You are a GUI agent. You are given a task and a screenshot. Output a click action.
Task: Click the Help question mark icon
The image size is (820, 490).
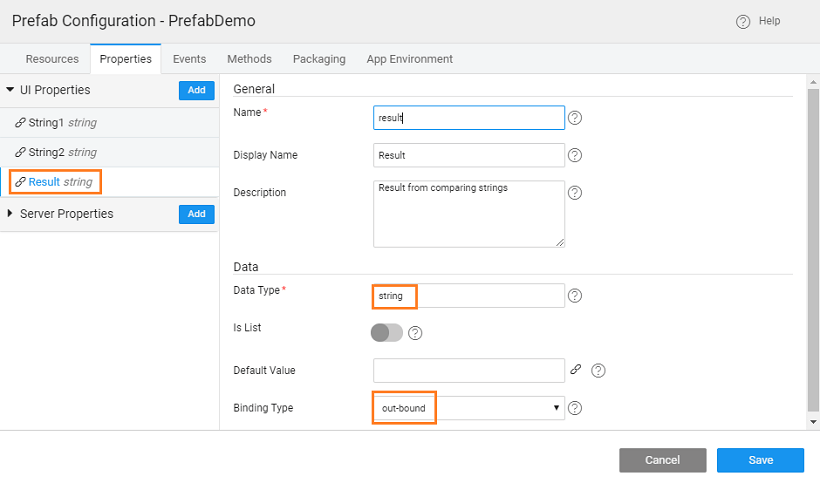pos(743,22)
